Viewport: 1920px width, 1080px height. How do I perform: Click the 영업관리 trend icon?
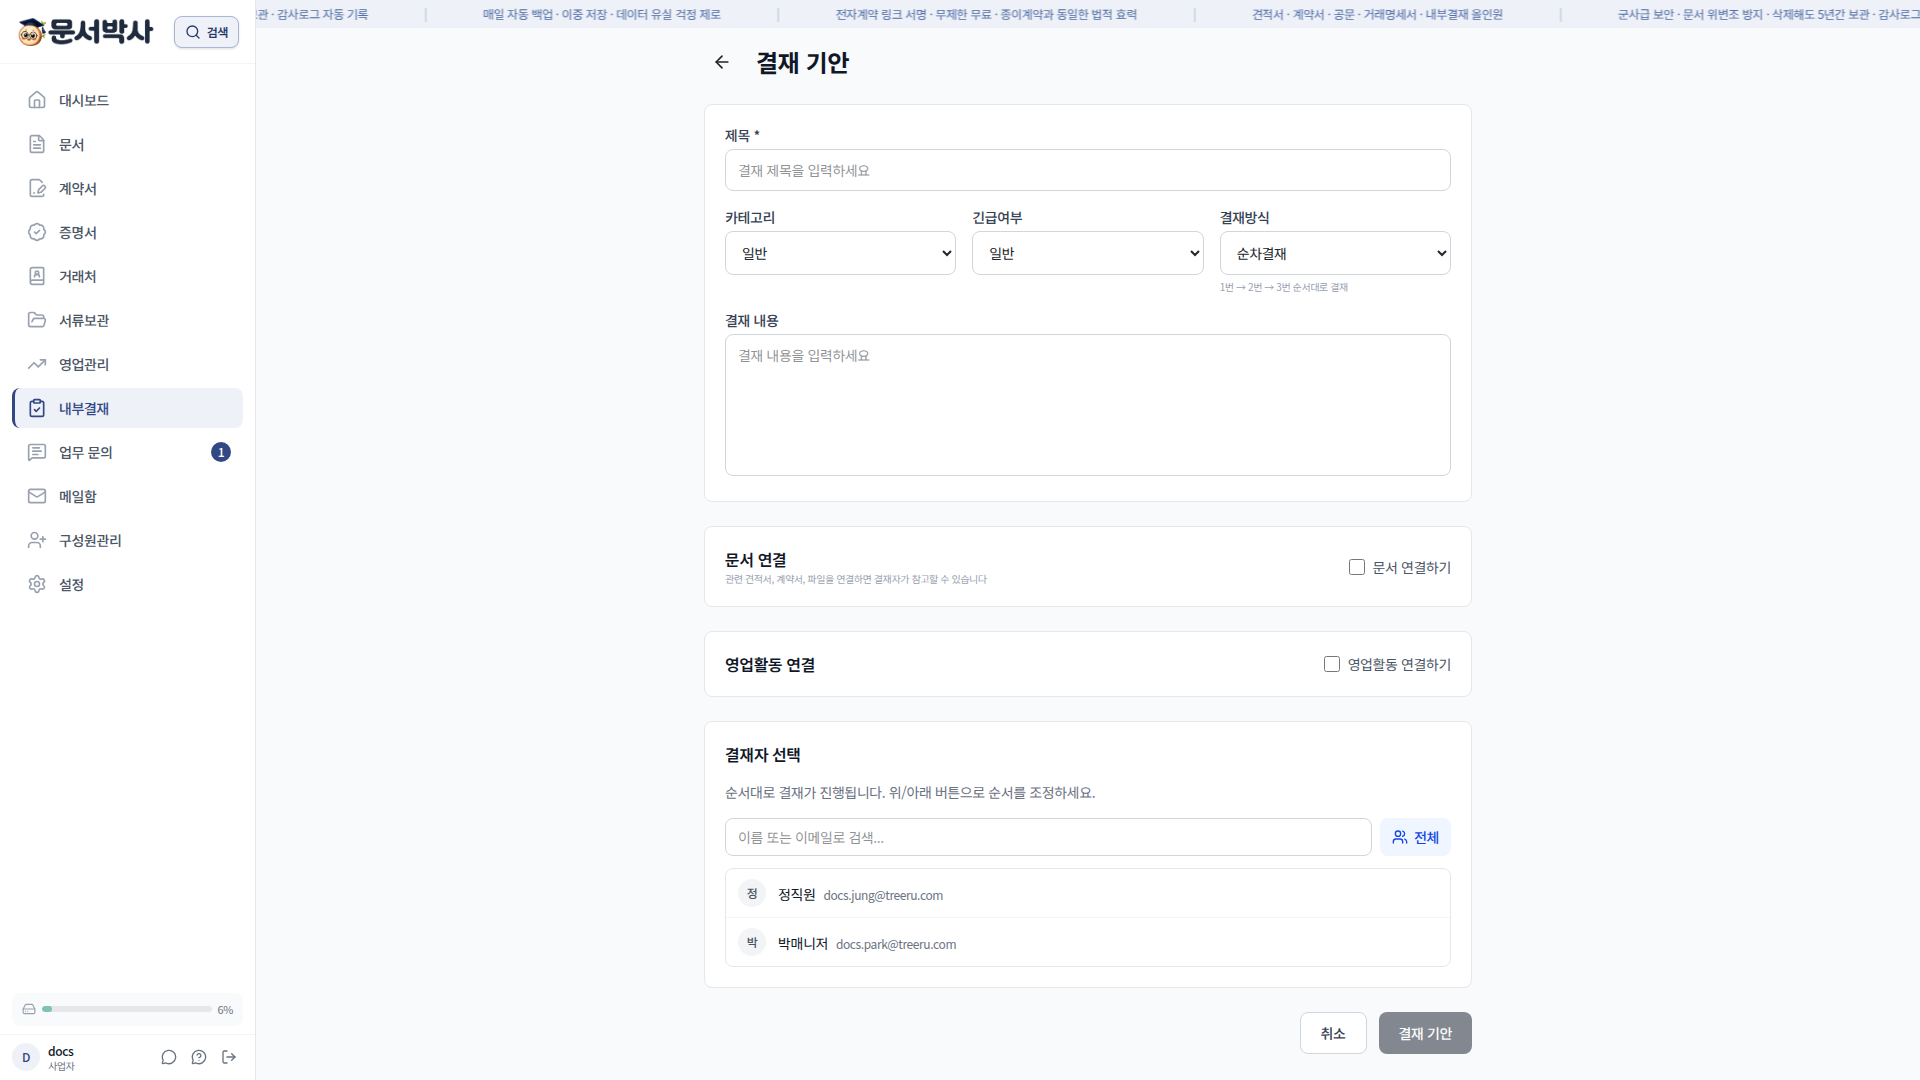tap(37, 364)
